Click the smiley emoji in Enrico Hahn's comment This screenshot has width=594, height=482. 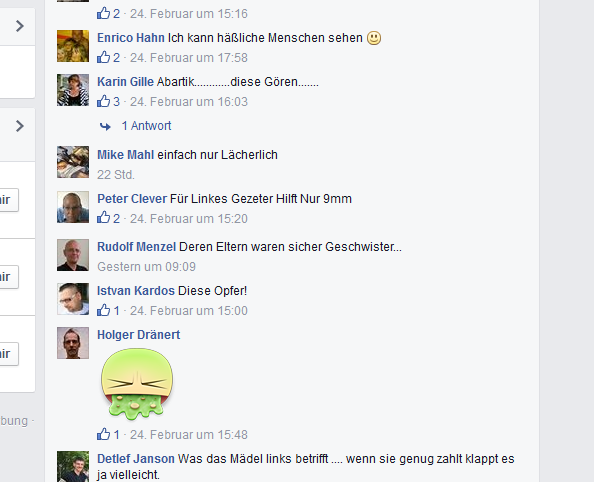(x=374, y=38)
